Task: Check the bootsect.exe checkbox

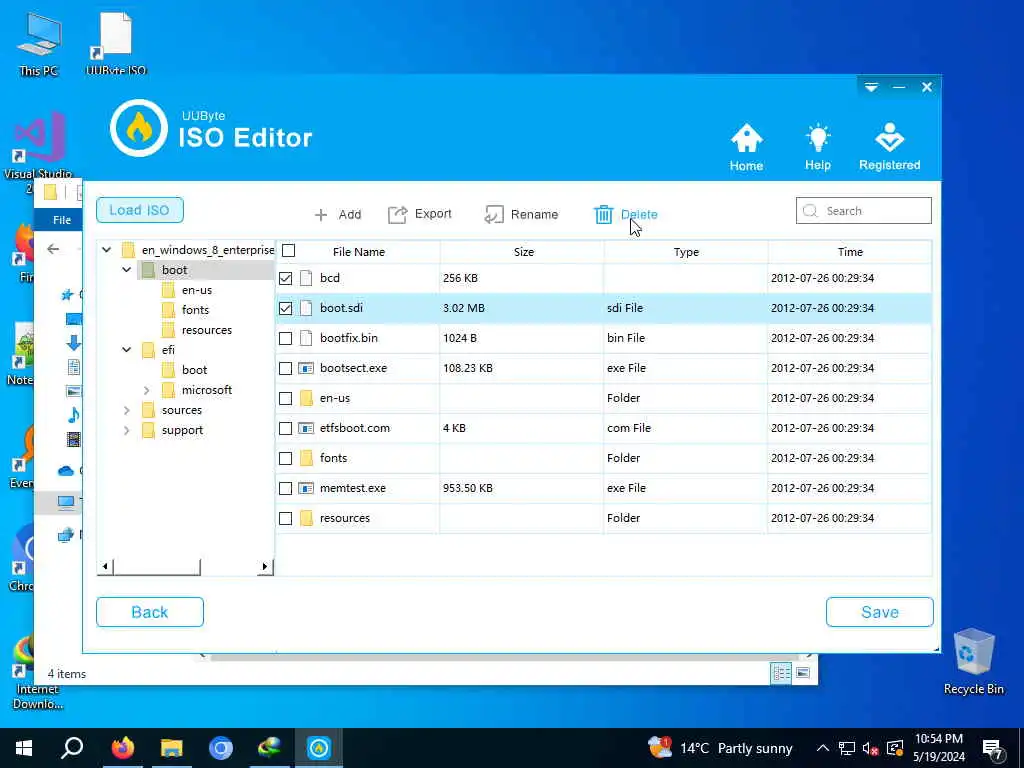Action: tap(285, 368)
